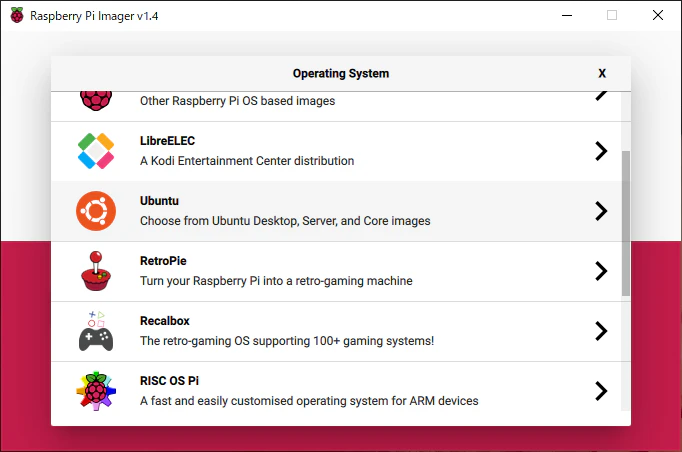682x452 pixels.
Task: Select the RetroPie entry title
Action: pyautogui.click(x=163, y=261)
